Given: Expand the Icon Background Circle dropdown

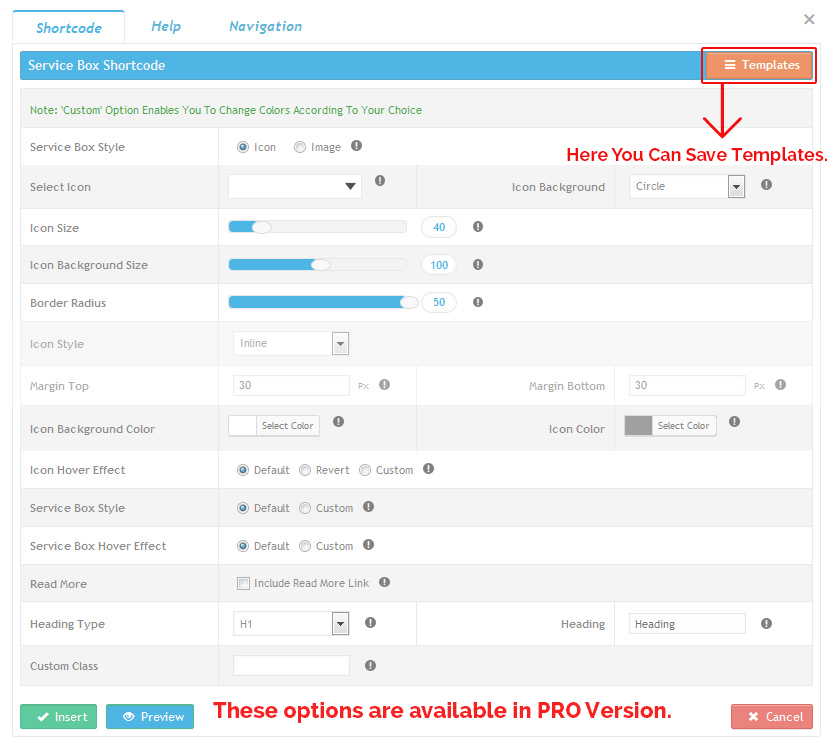Looking at the screenshot, I should pyautogui.click(x=687, y=186).
